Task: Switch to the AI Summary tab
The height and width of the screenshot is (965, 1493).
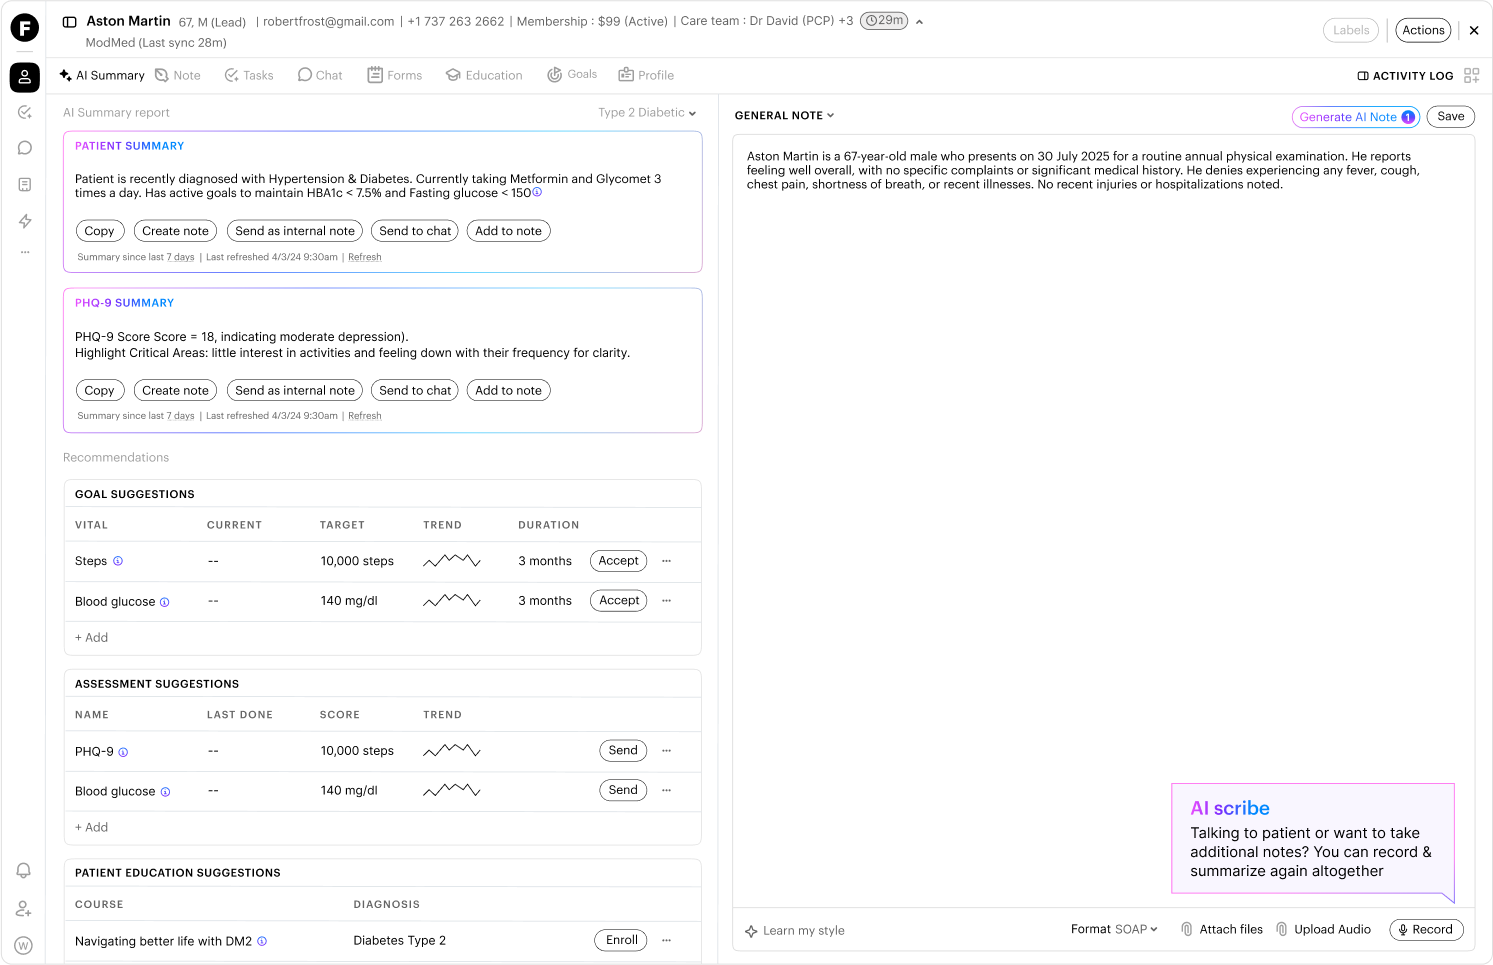Action: (102, 75)
